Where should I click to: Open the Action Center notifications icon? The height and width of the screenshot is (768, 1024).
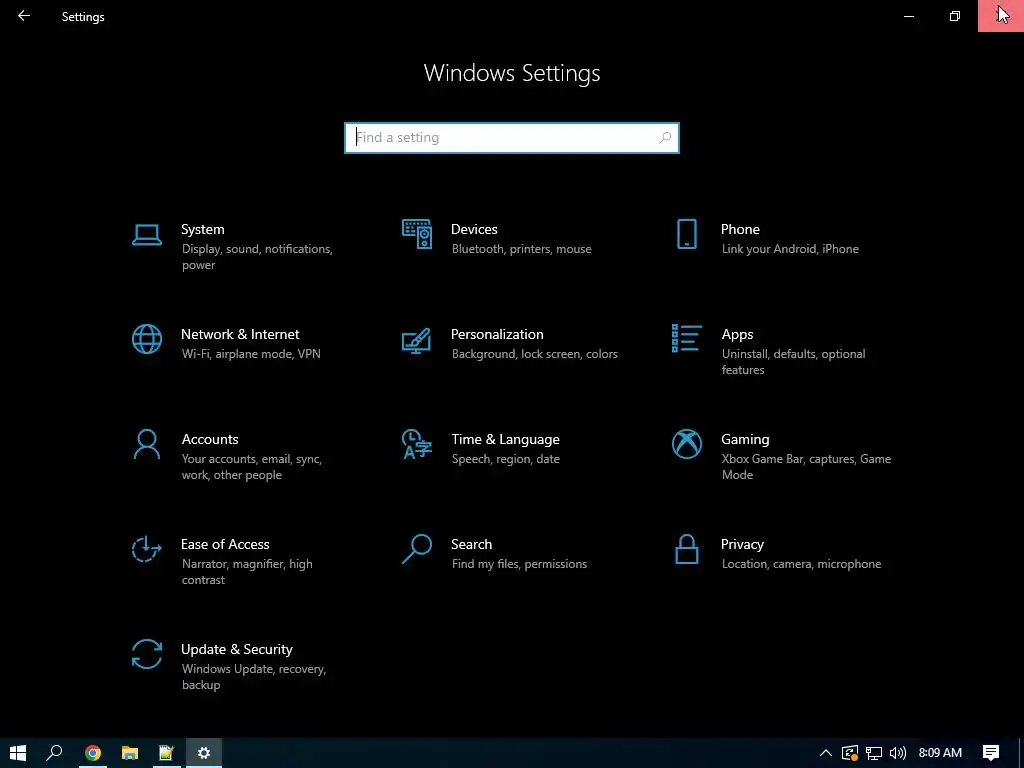coord(991,753)
